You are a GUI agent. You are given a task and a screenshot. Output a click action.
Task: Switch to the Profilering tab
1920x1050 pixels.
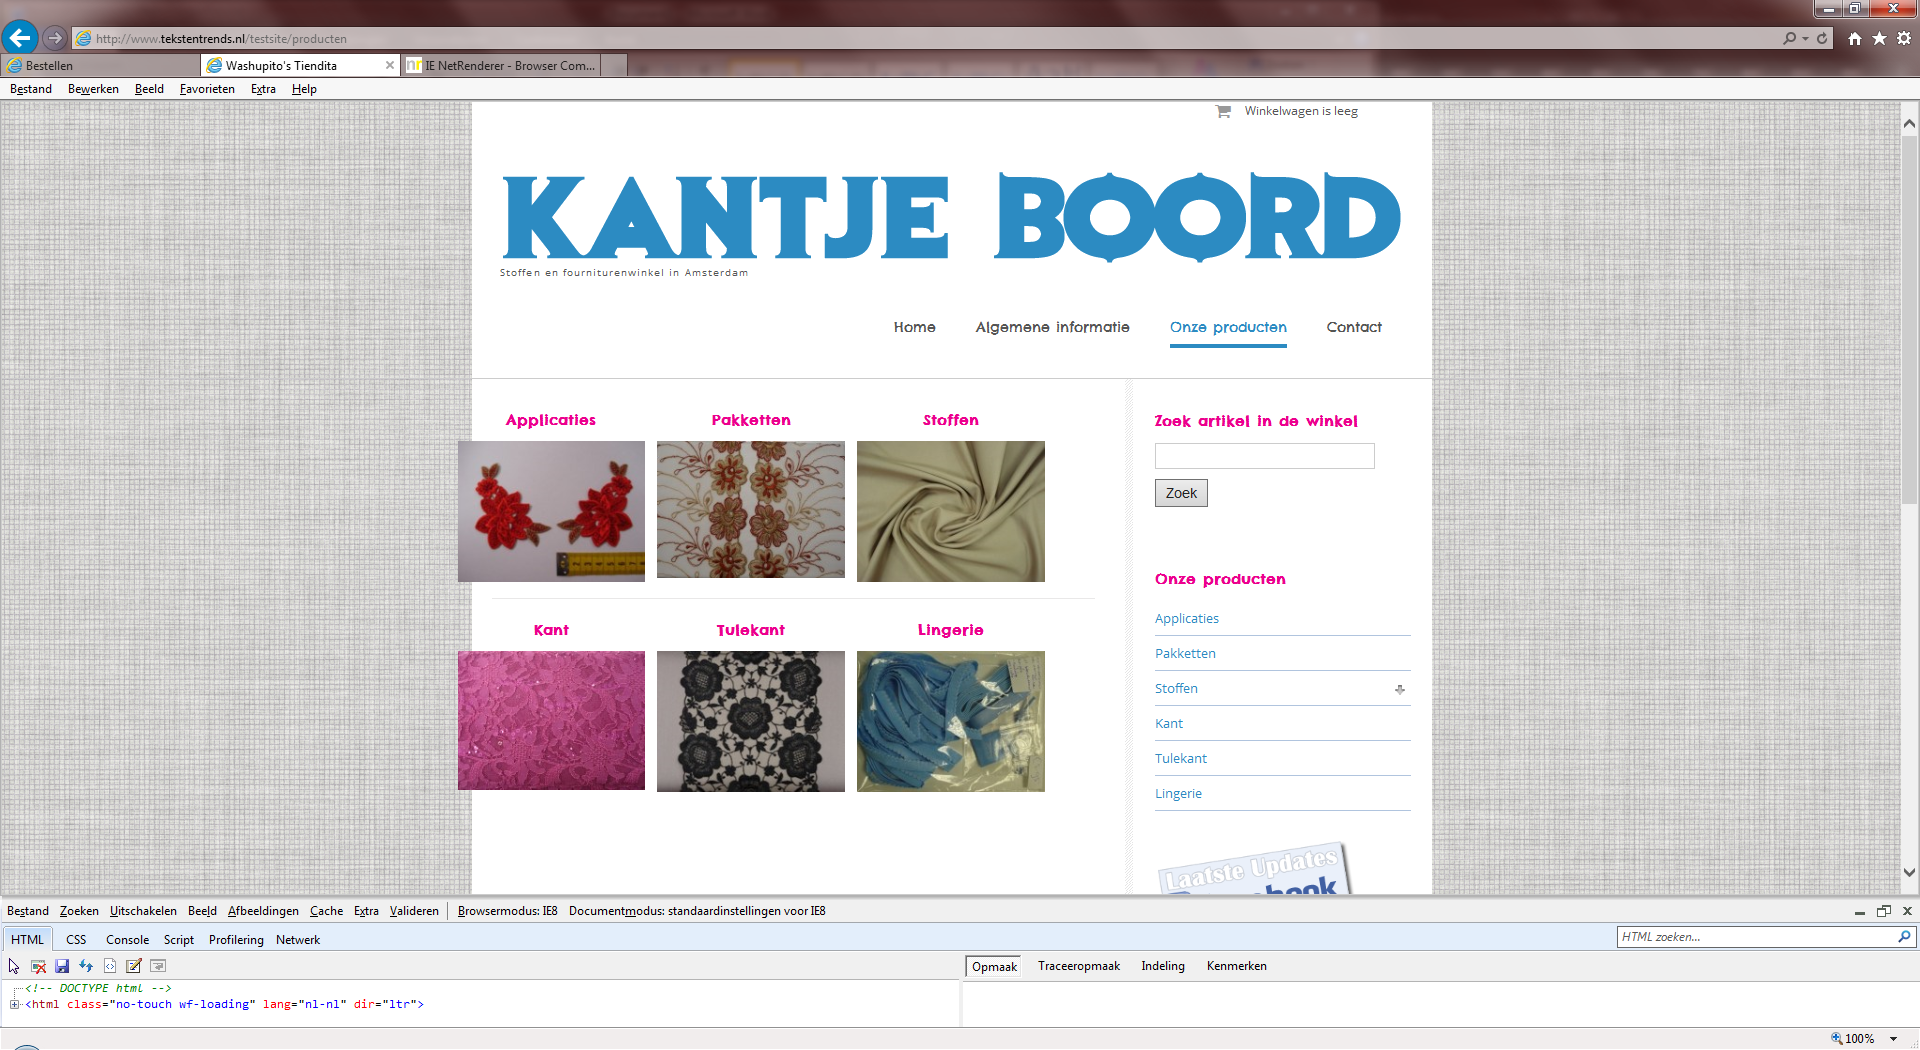tap(236, 940)
